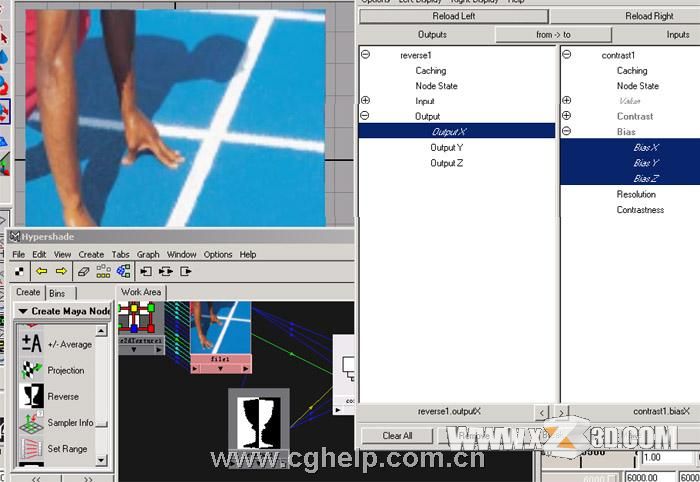Select Caching under reverse1
This screenshot has width=700, height=482.
click(431, 71)
